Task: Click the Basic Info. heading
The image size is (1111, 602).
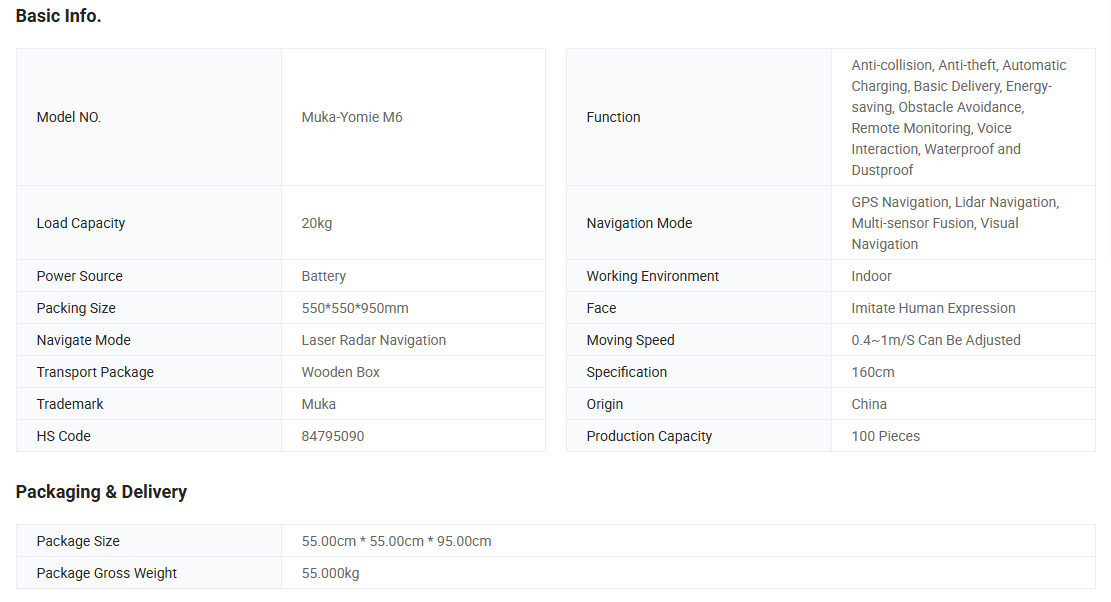Action: click(x=58, y=16)
